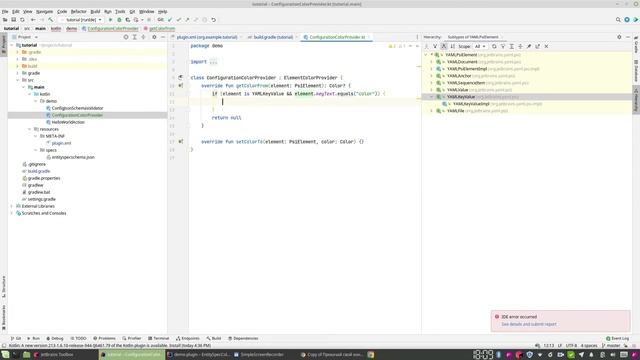640x360 pixels.
Task: Click Pin tab icon in Hierarchy toolbar
Action: point(529,47)
